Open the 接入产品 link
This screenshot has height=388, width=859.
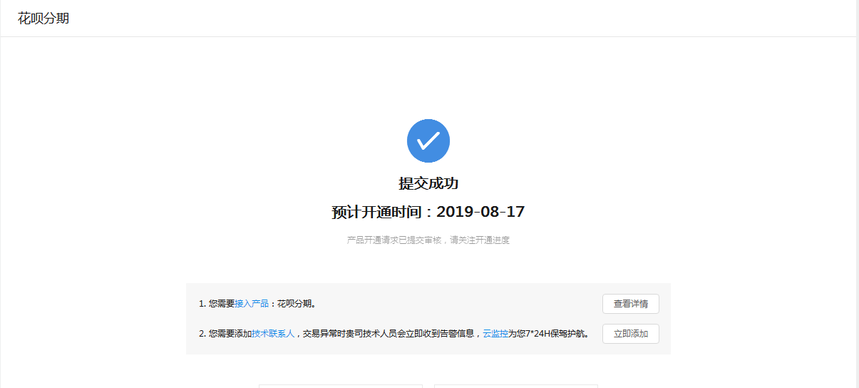[x=251, y=304]
